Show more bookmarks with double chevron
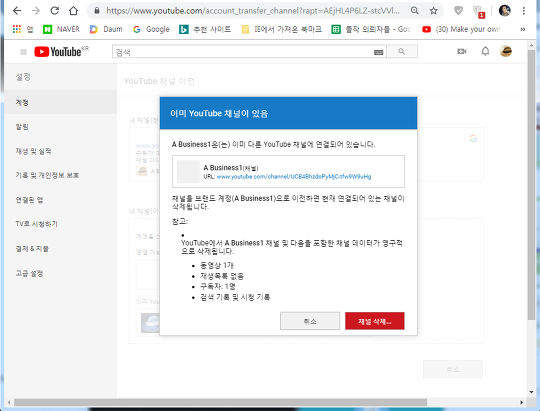This screenshot has width=540, height=411. 522,29
